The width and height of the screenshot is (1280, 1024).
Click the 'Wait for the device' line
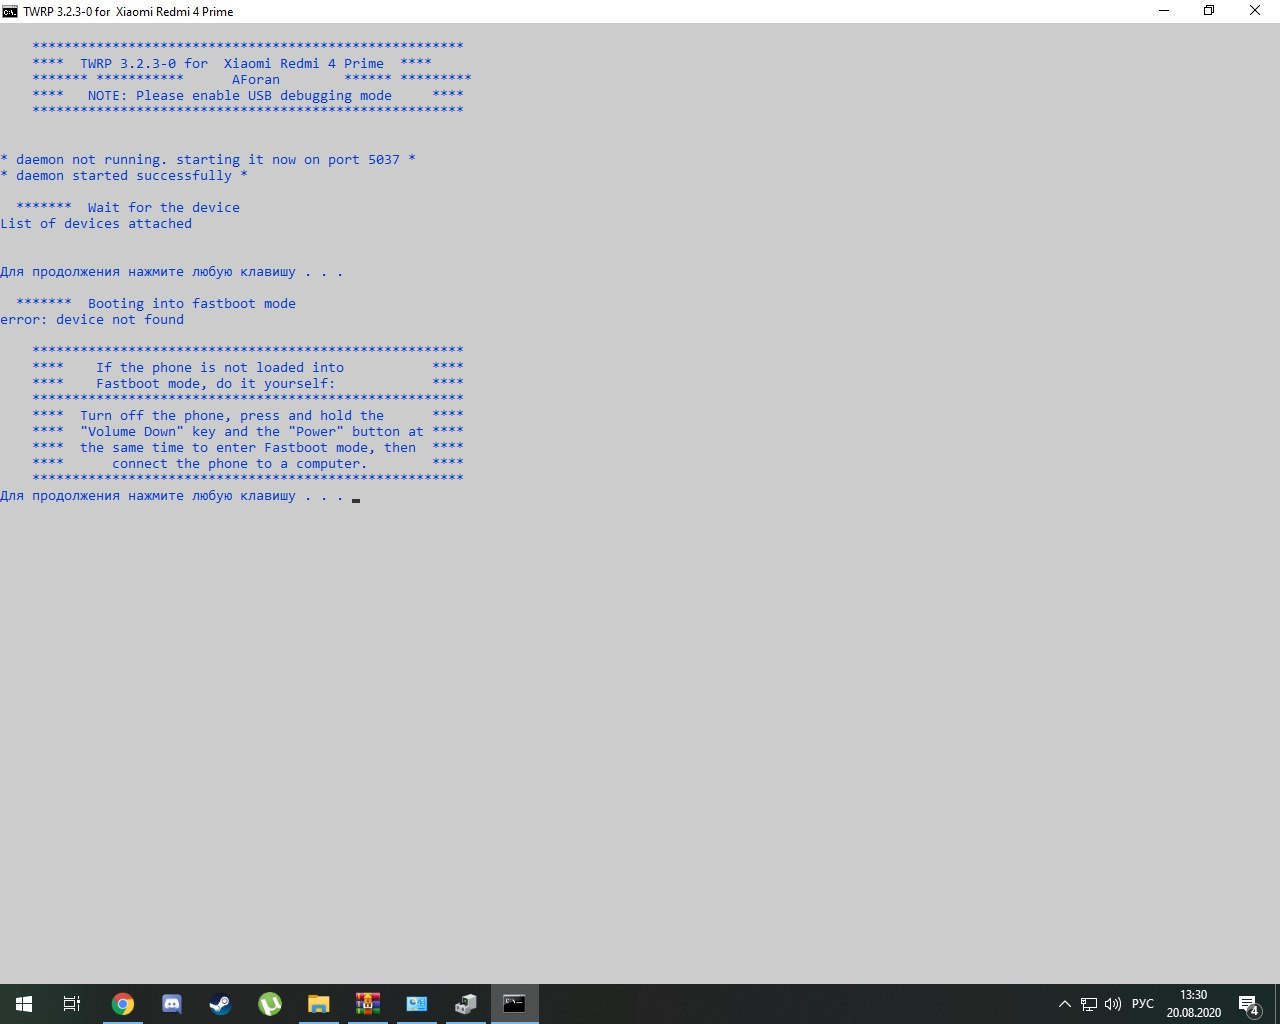164,208
